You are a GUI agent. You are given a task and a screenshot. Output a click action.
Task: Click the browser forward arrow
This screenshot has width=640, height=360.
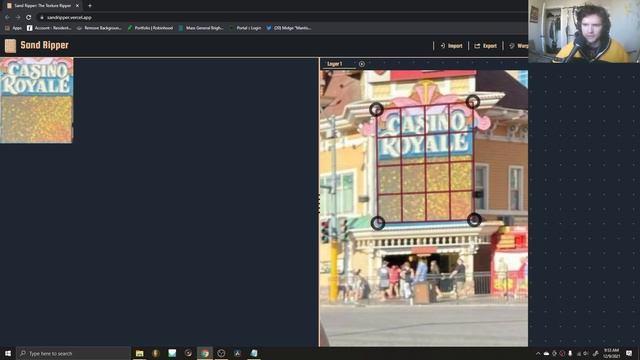click(x=18, y=18)
